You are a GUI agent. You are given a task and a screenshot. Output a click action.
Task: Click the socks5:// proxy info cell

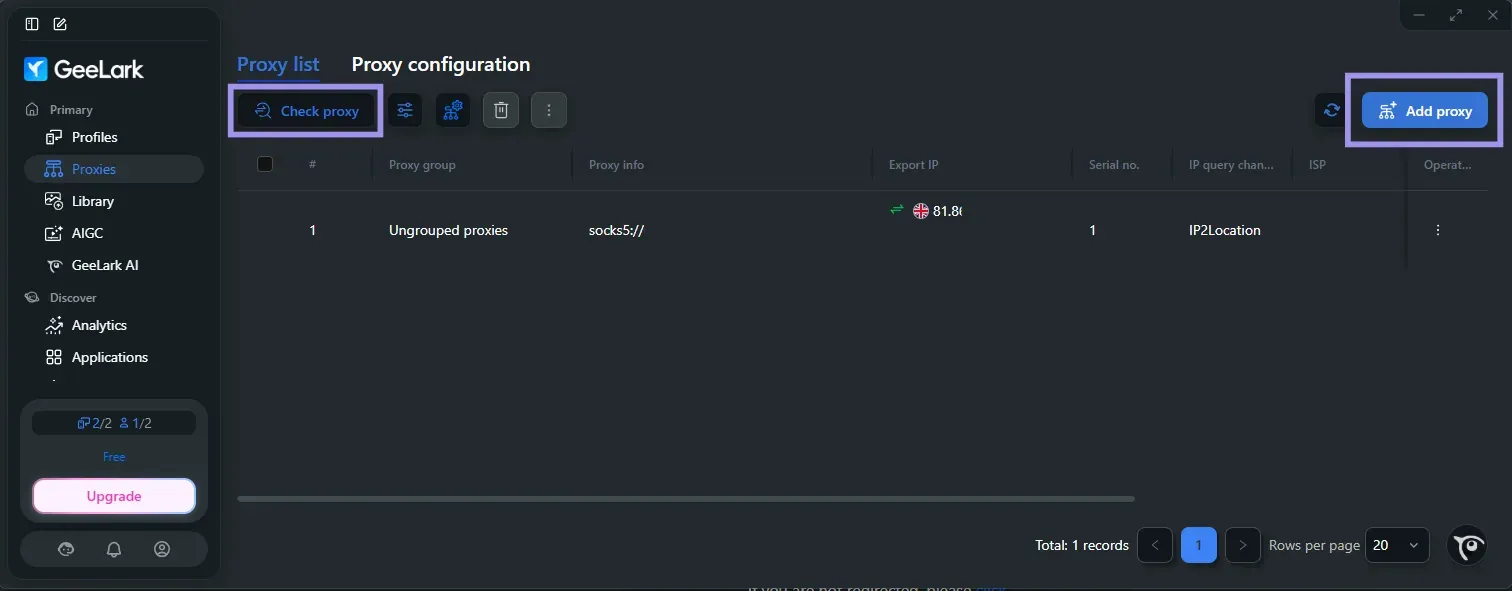(x=616, y=230)
